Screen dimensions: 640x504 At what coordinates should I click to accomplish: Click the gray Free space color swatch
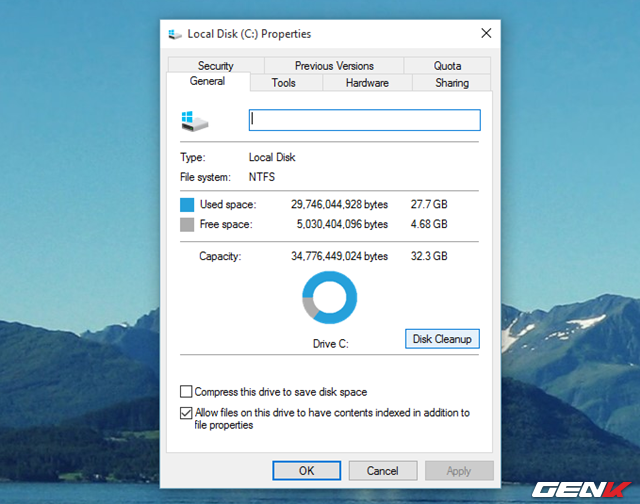[187, 224]
